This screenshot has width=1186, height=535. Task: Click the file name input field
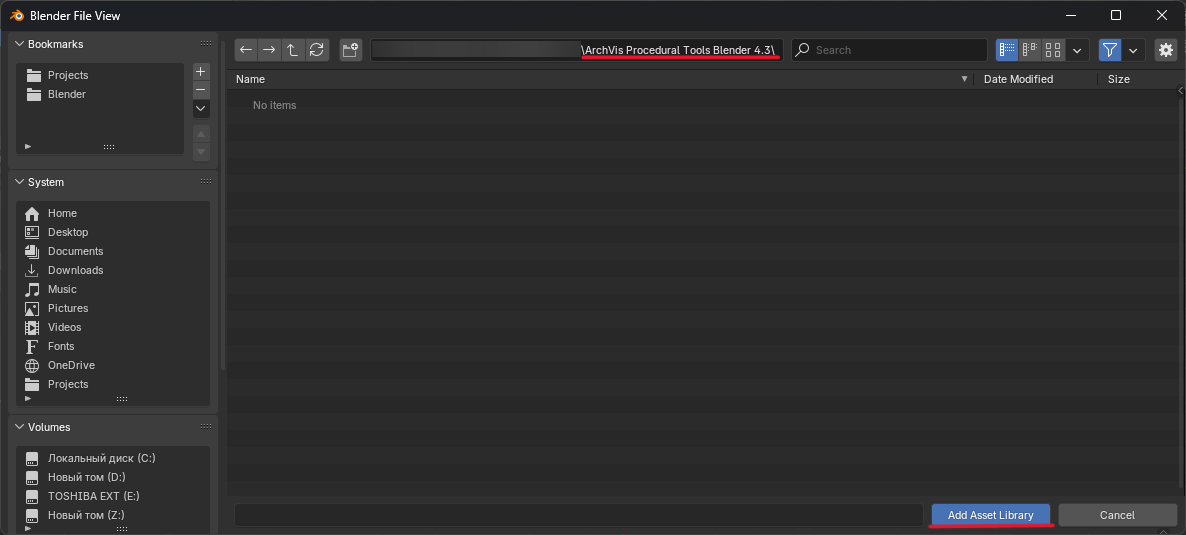tap(579, 515)
